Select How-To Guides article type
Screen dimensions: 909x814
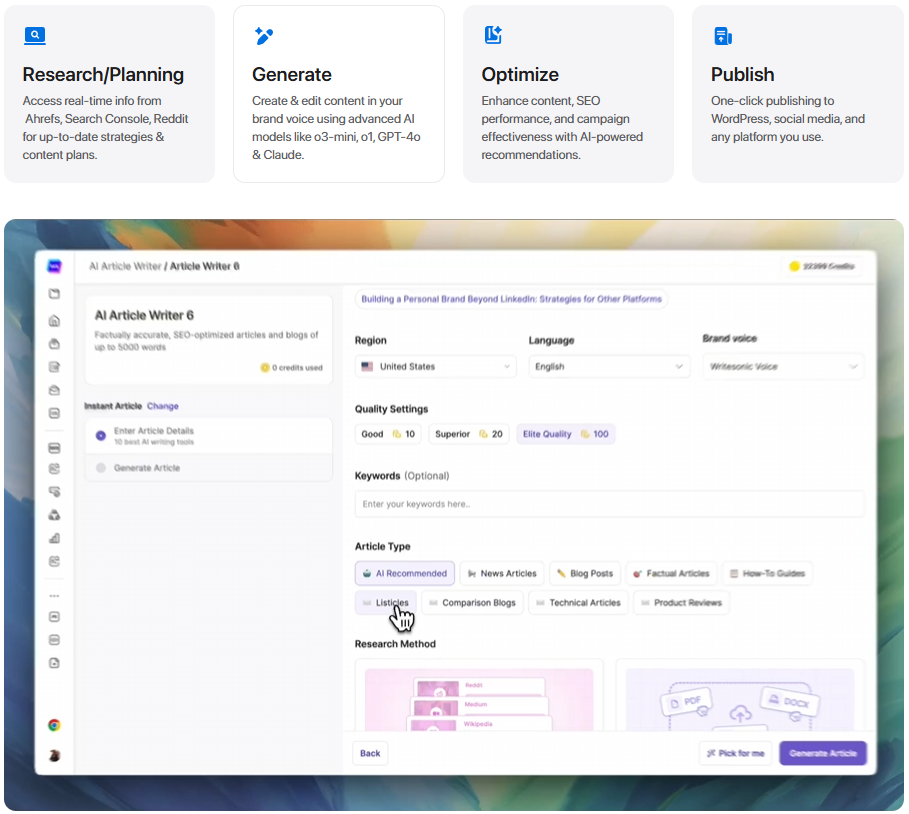coord(767,573)
